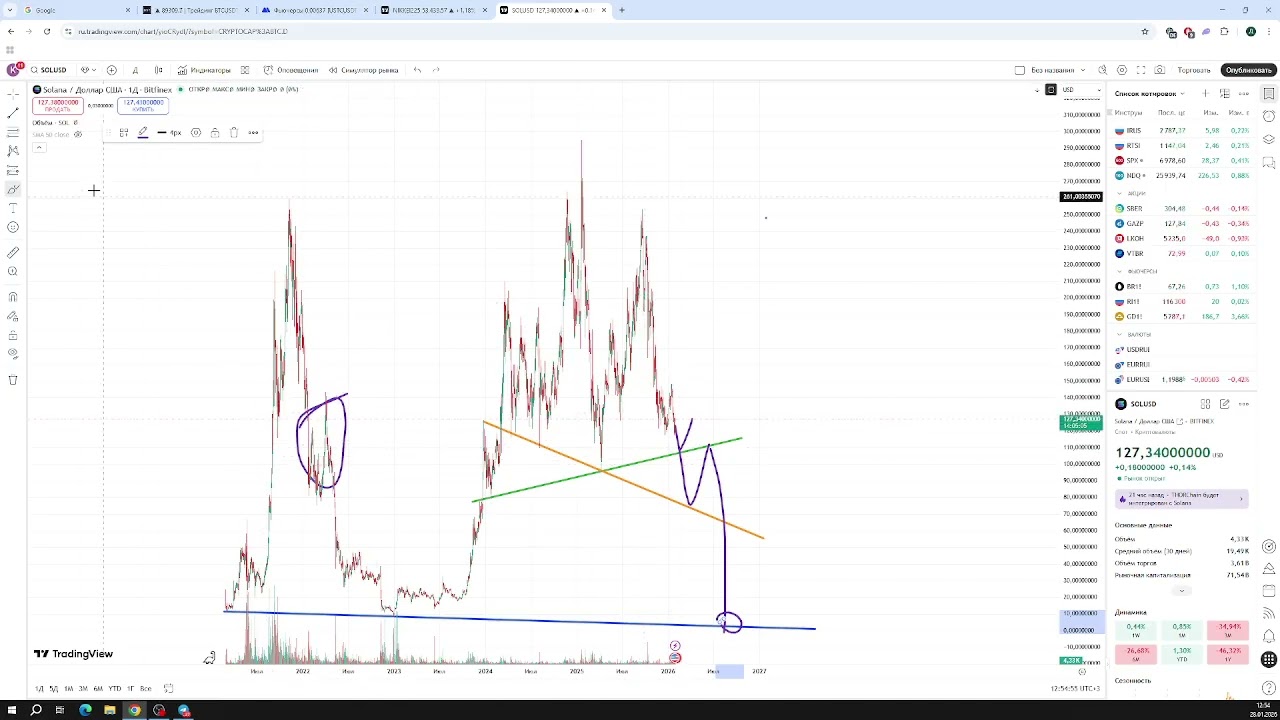Select the crosshair cursor tool
The image size is (1280, 720).
[x=13, y=94]
